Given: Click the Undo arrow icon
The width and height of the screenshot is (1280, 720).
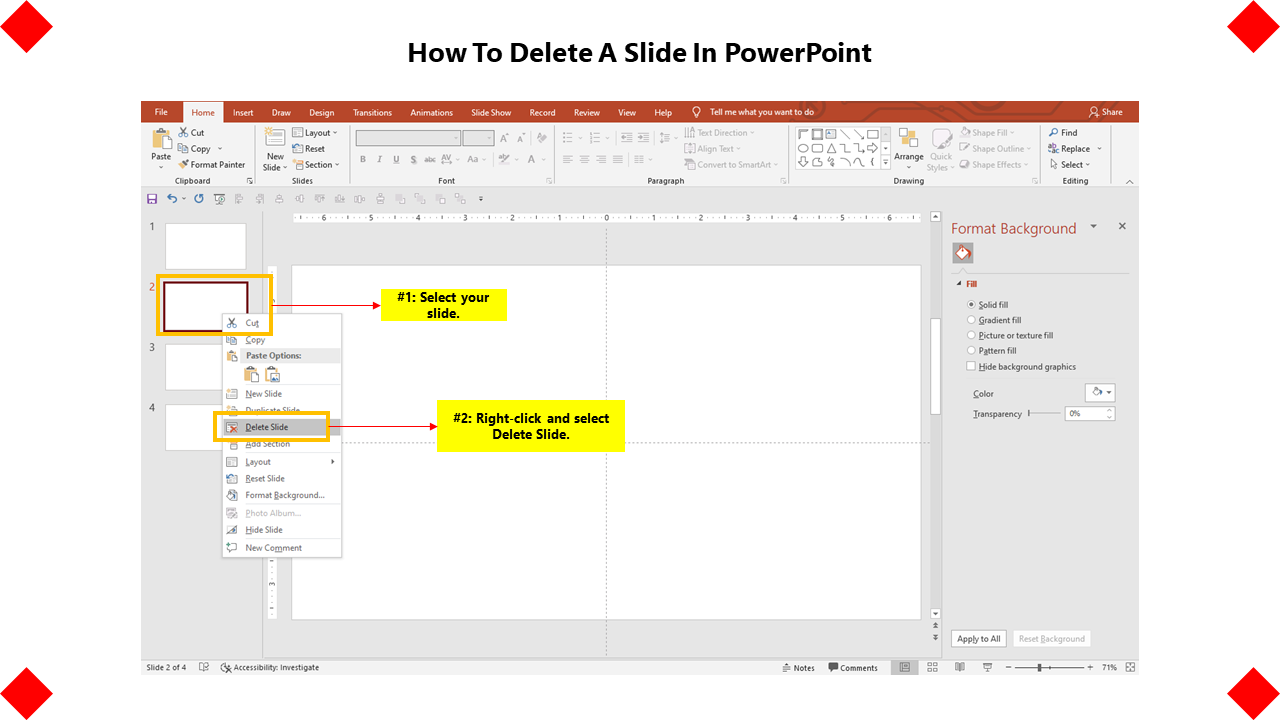Looking at the screenshot, I should (172, 199).
